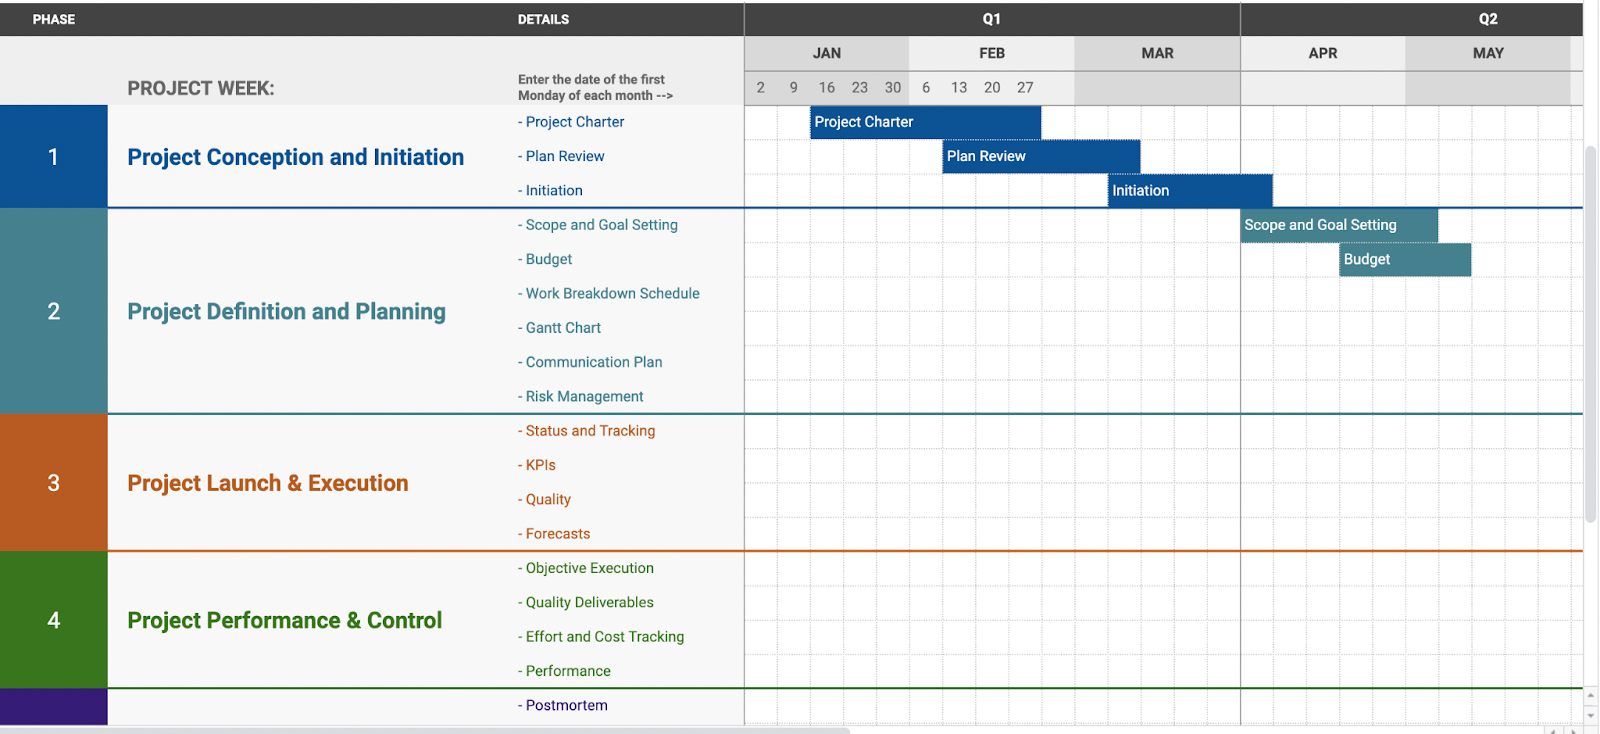Click the horizontal scroll left arrow

[1551, 730]
